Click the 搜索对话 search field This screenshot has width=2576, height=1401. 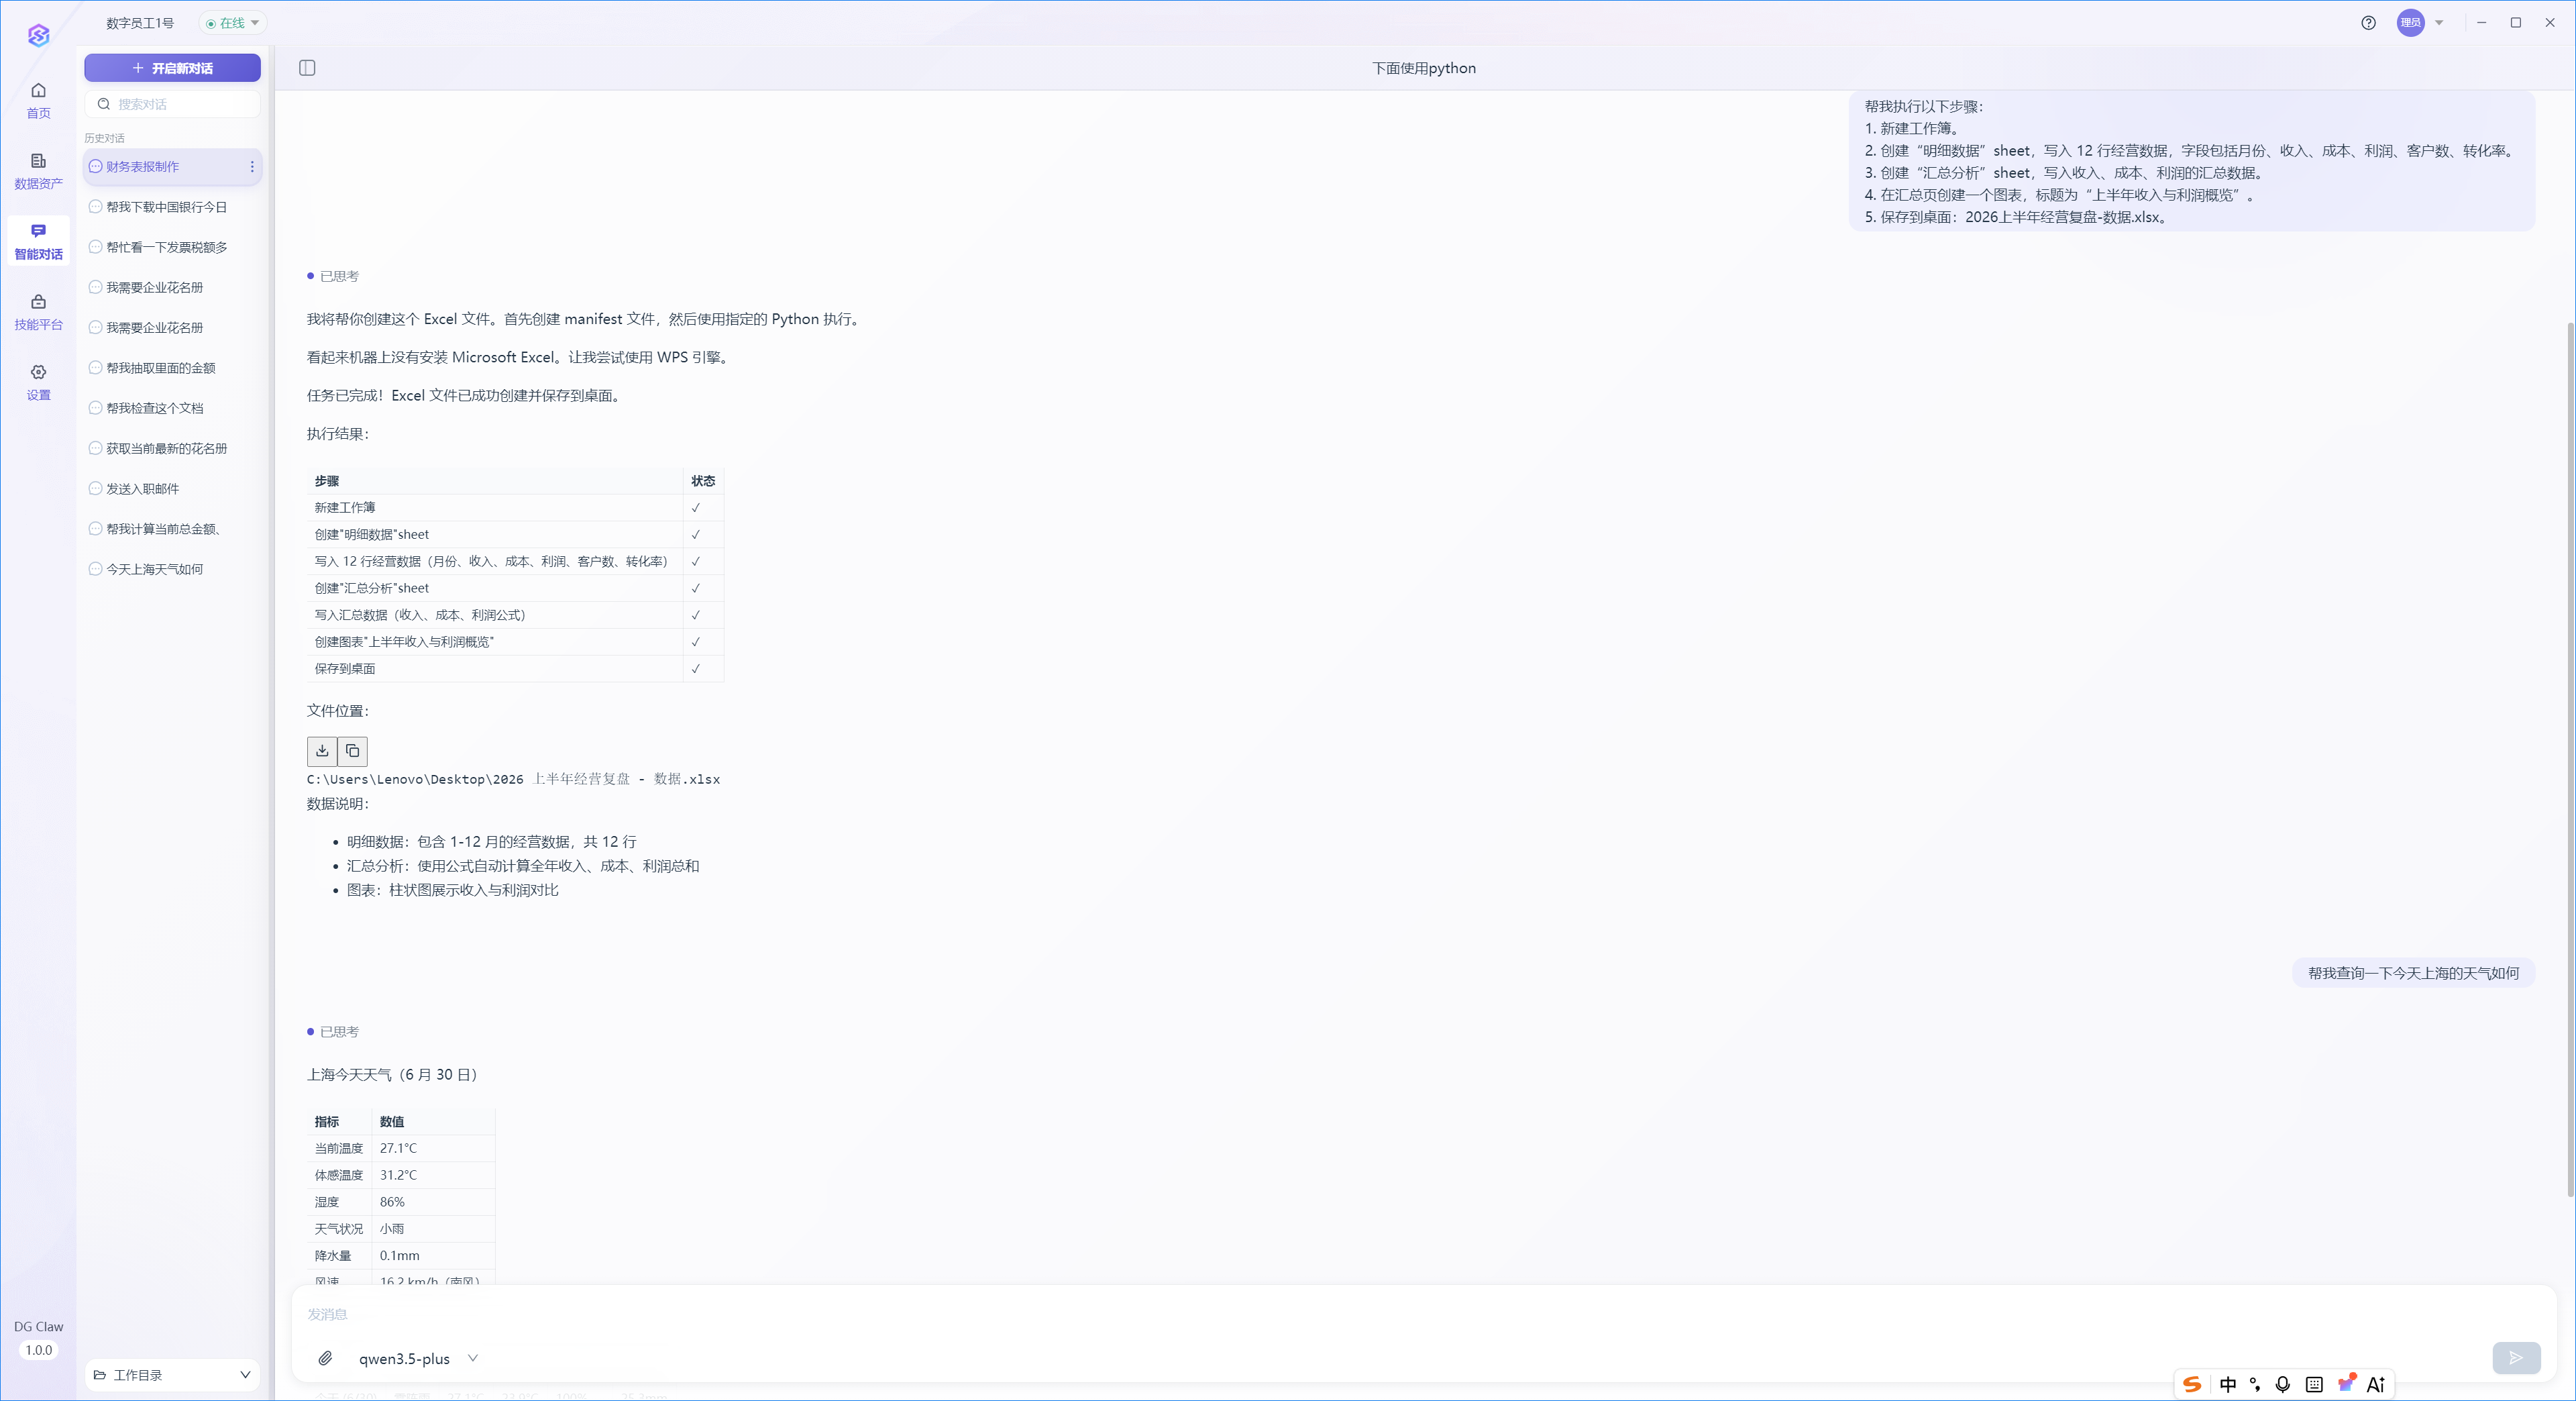(172, 104)
